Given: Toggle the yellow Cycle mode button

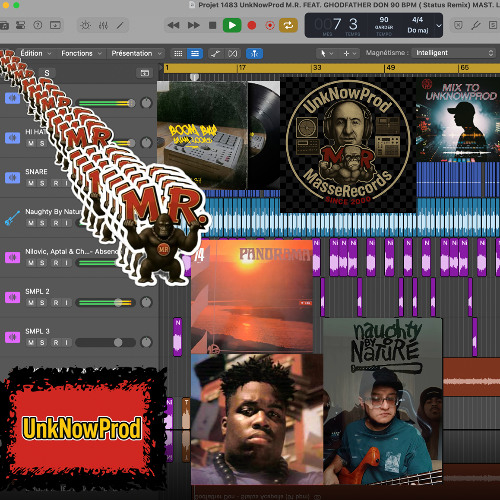Looking at the screenshot, I should point(288,25).
